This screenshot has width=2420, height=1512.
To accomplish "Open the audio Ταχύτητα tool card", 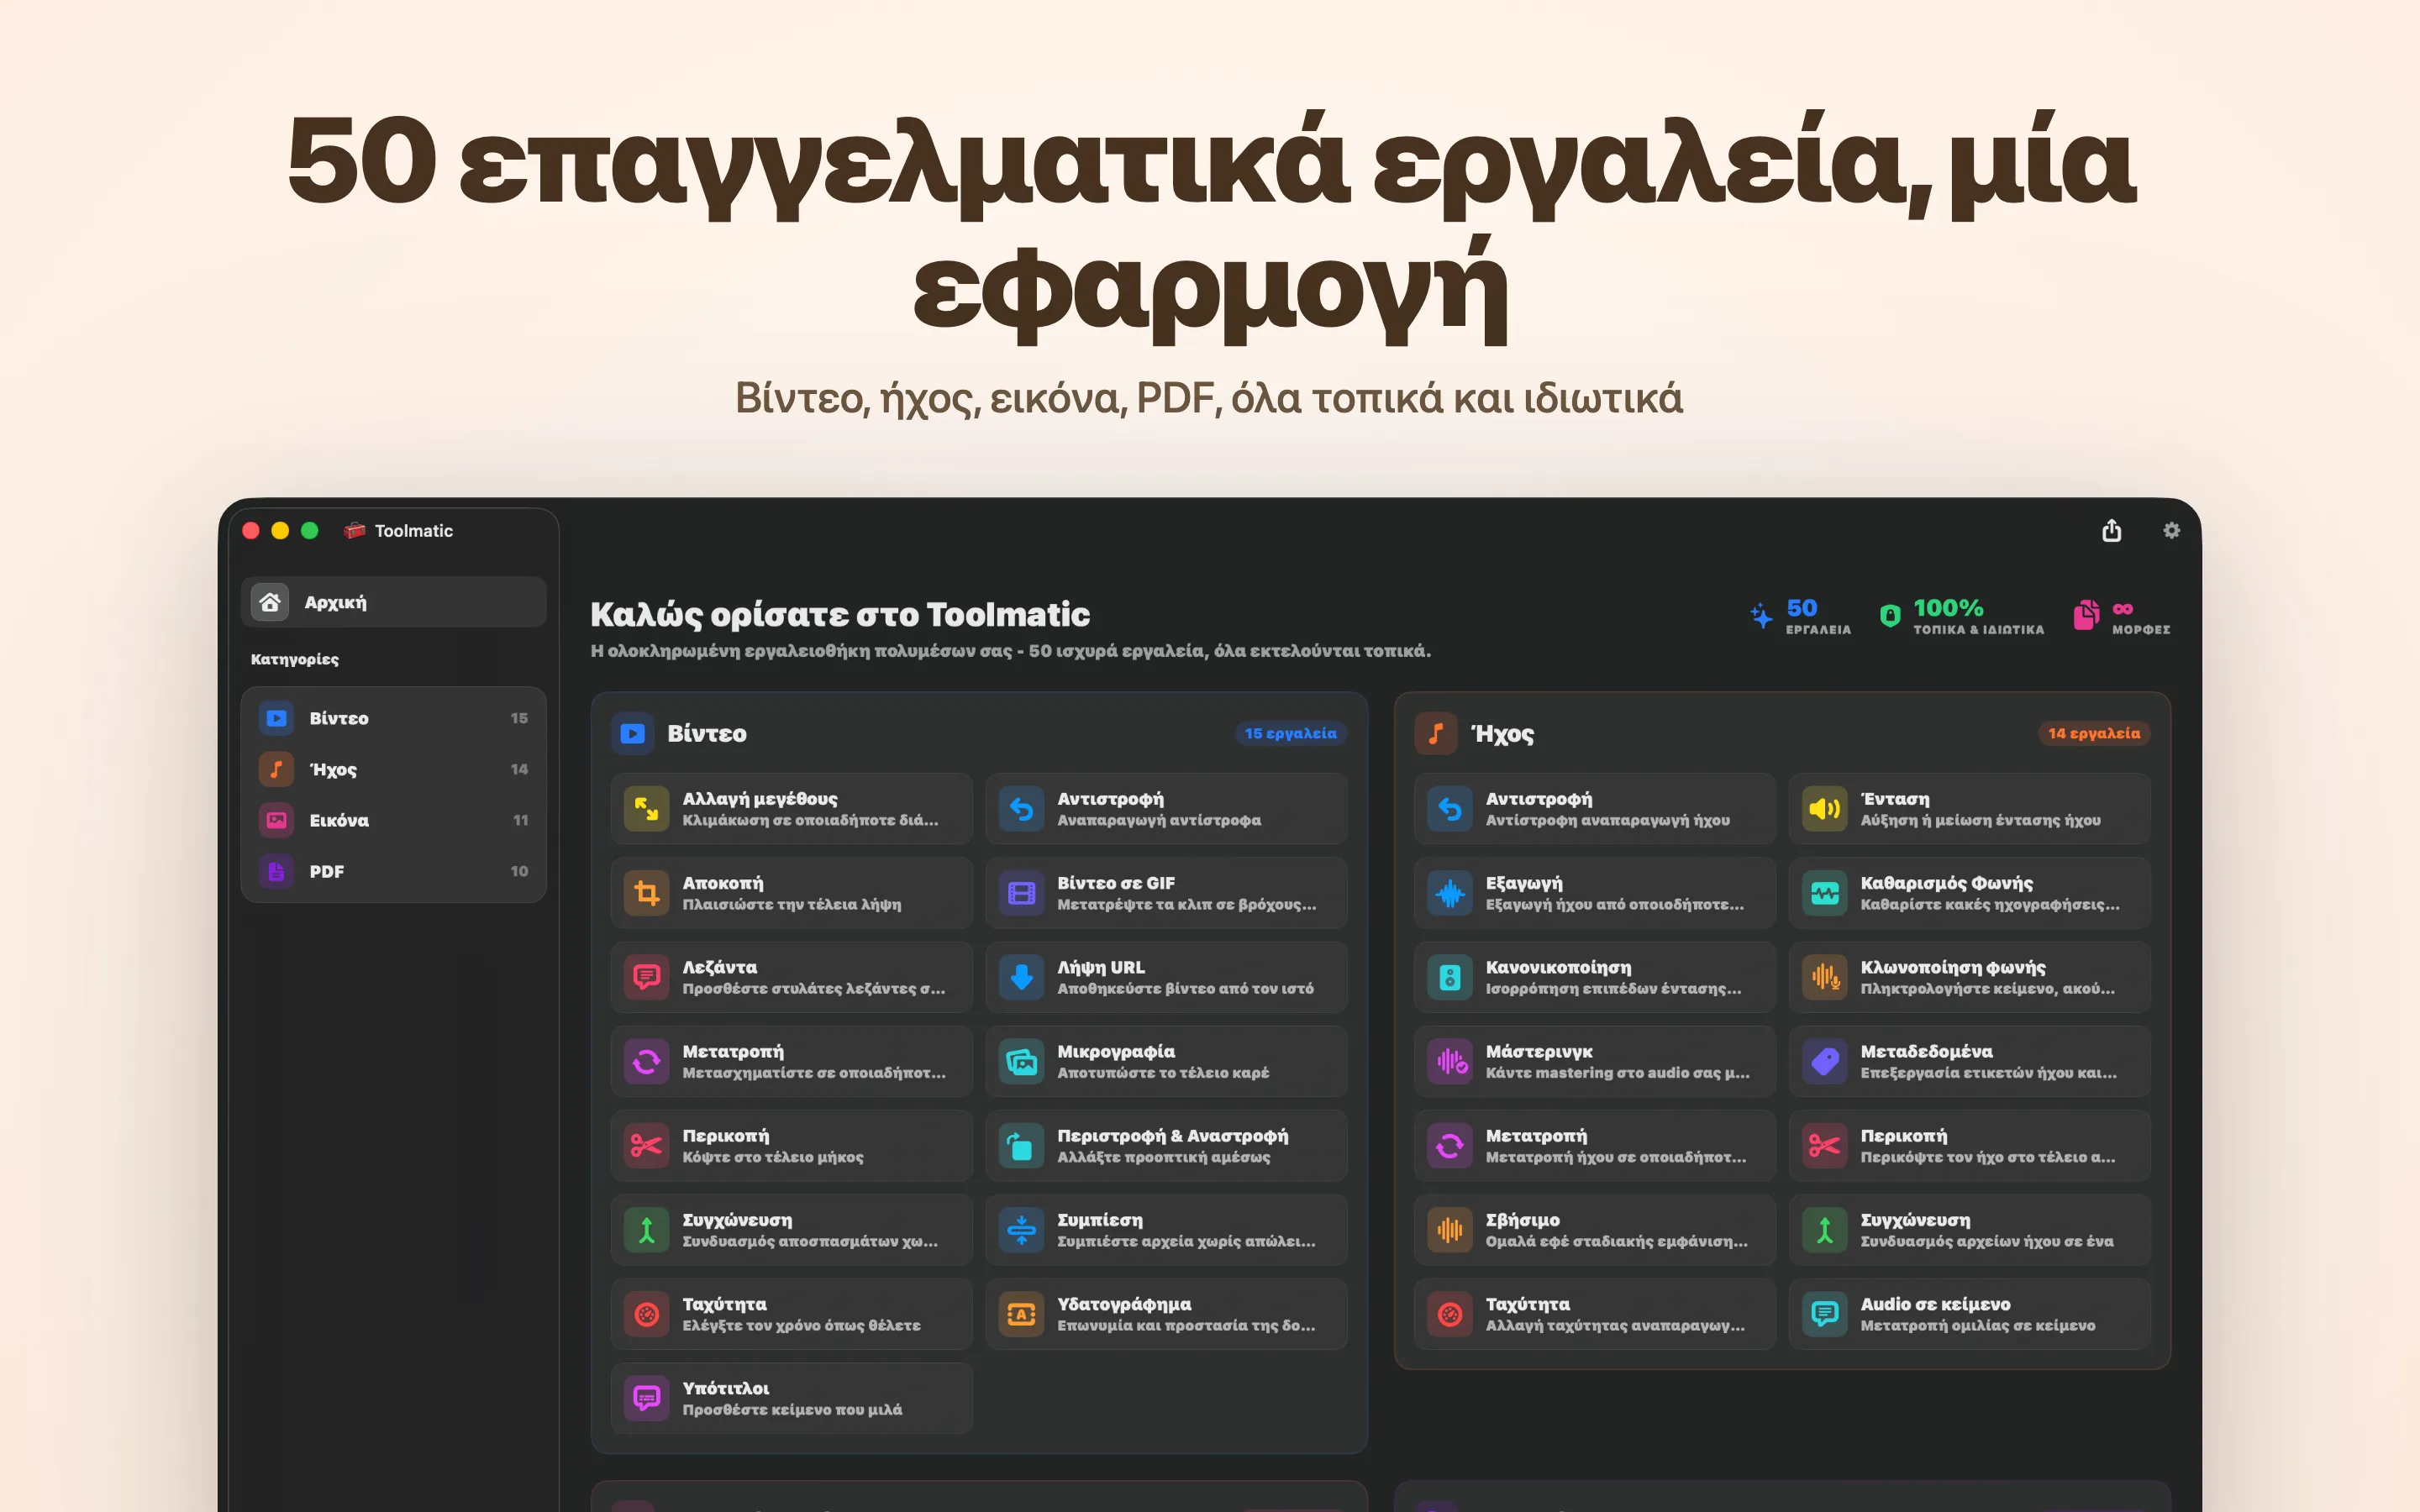I will point(1594,1314).
